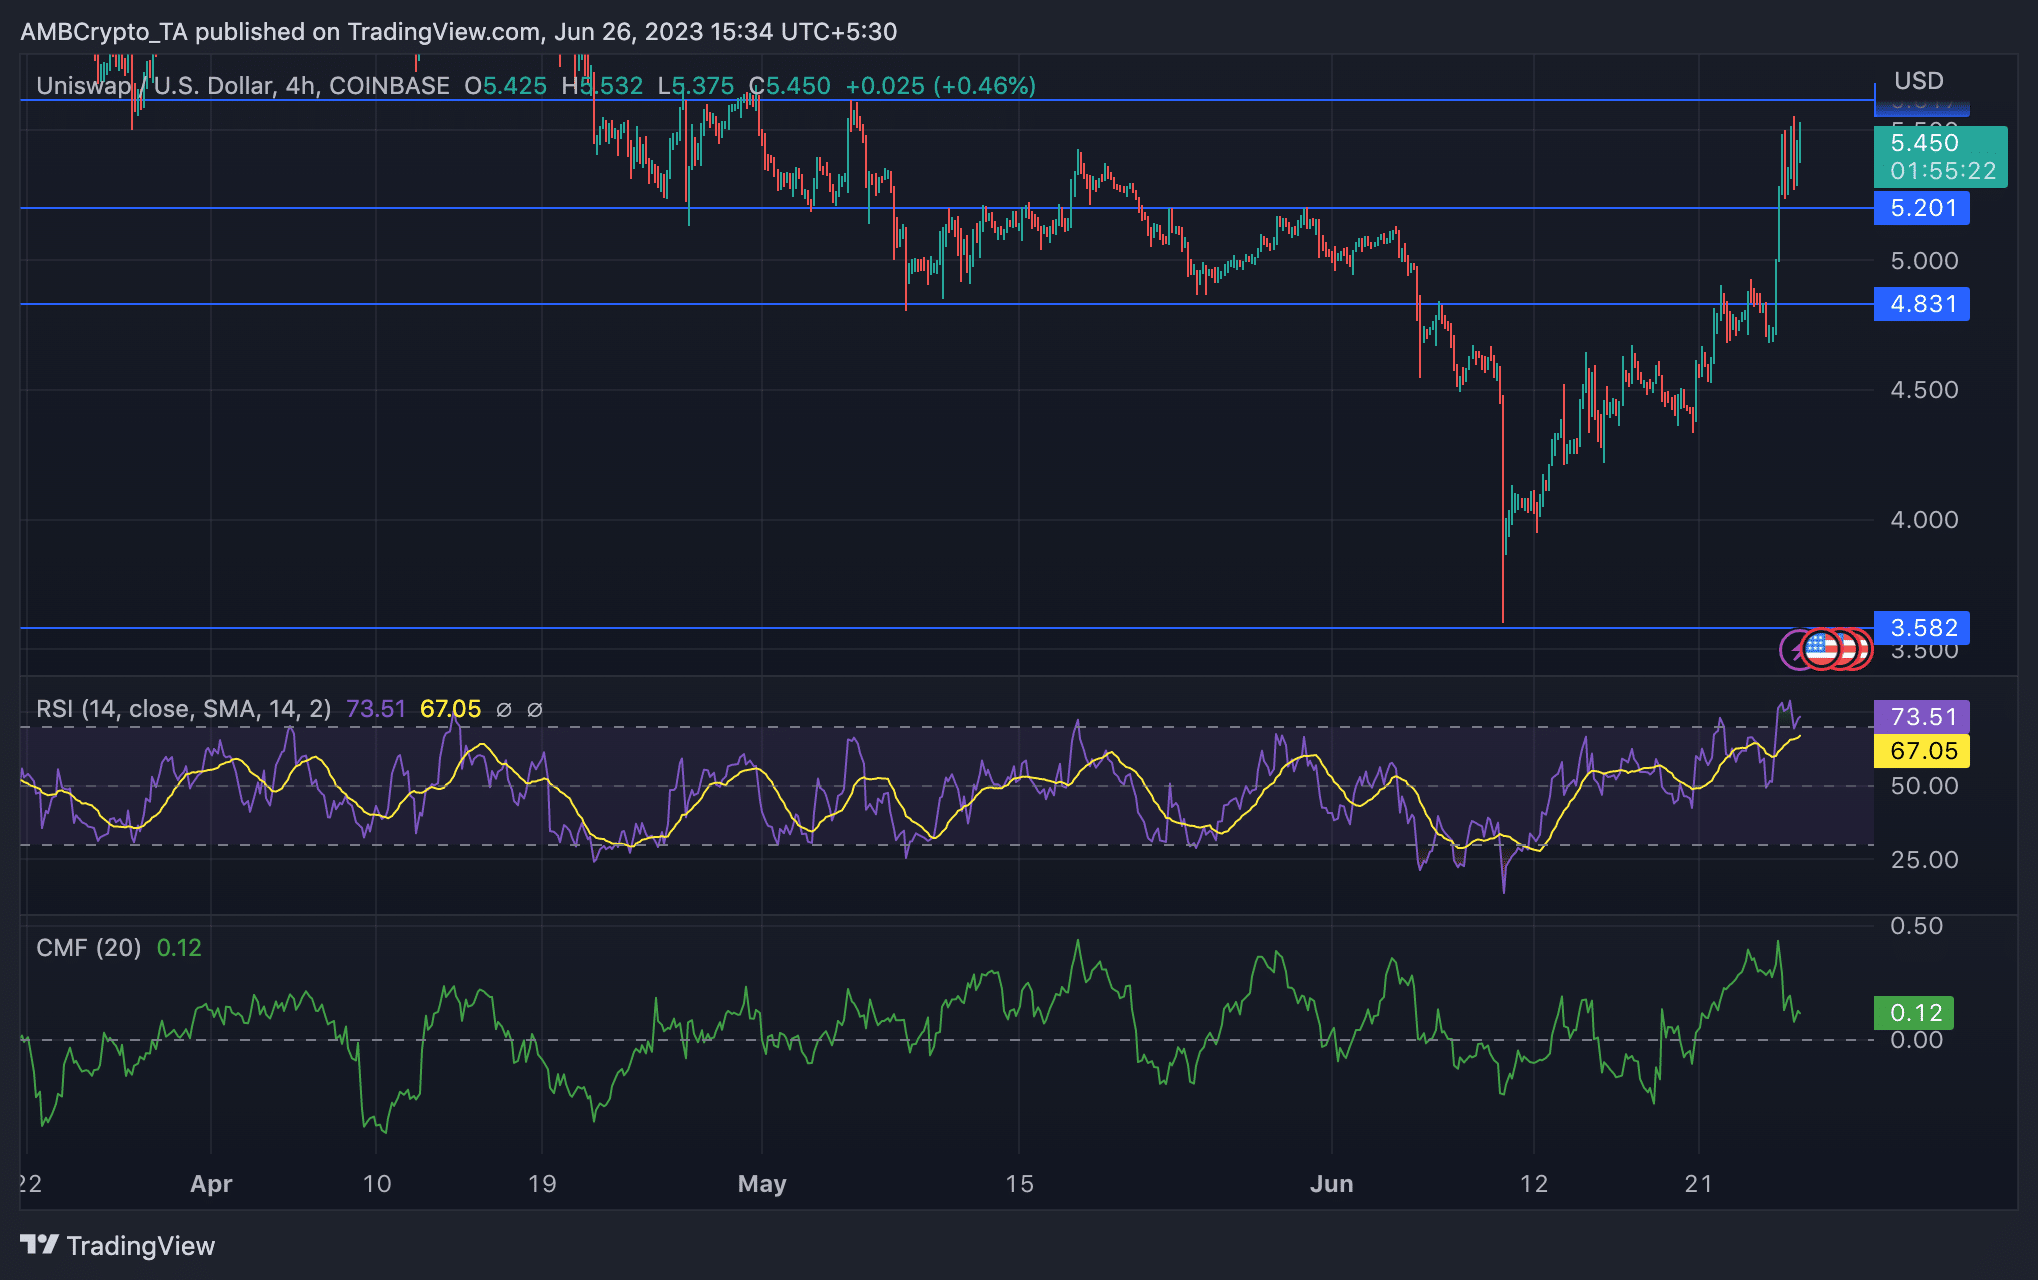The image size is (2038, 1280).
Task: Open the CMF (20) indicator legend
Action: point(89,948)
